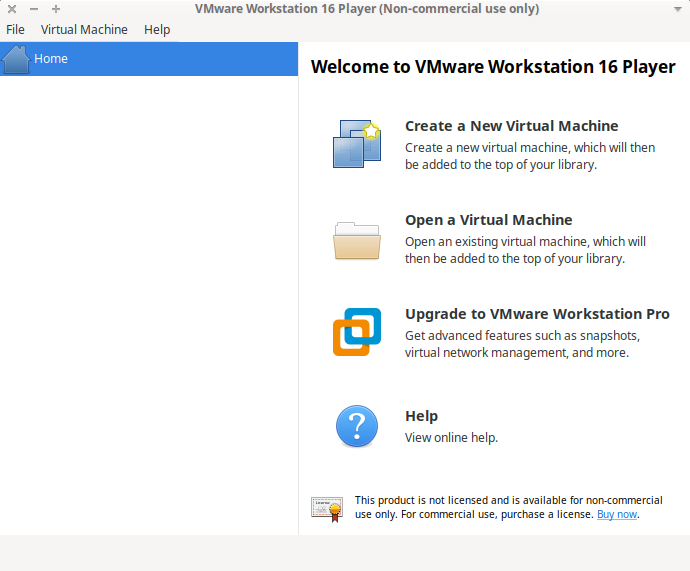Viewport: 690px width, 571px height.
Task: Click the 'View online help.' text
Action: click(x=451, y=438)
